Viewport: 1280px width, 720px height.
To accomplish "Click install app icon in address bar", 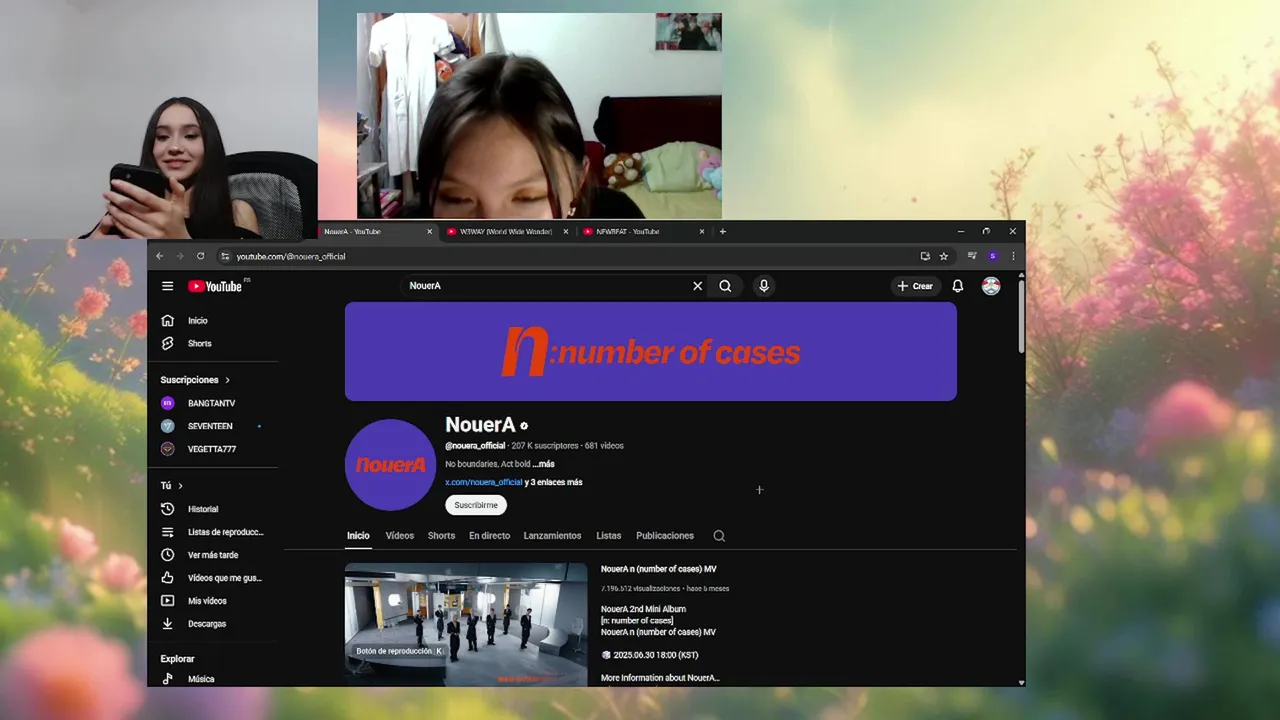I will [x=925, y=256].
